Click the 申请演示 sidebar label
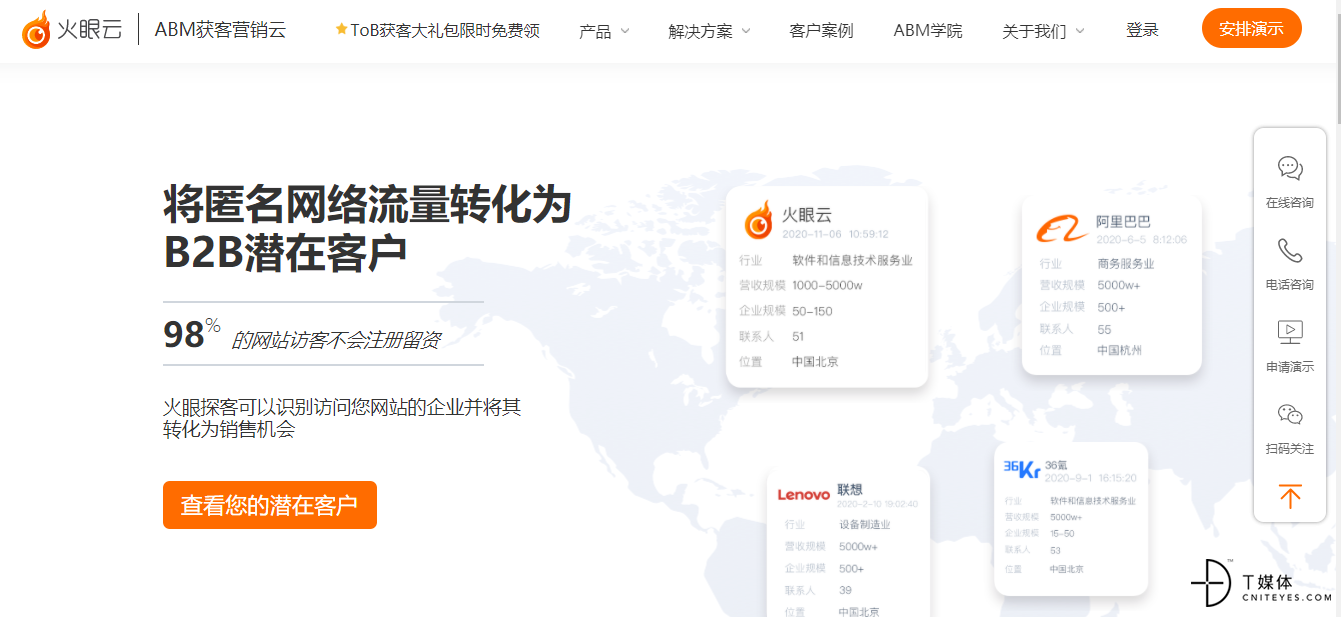The image size is (1341, 617). pyautogui.click(x=1290, y=366)
